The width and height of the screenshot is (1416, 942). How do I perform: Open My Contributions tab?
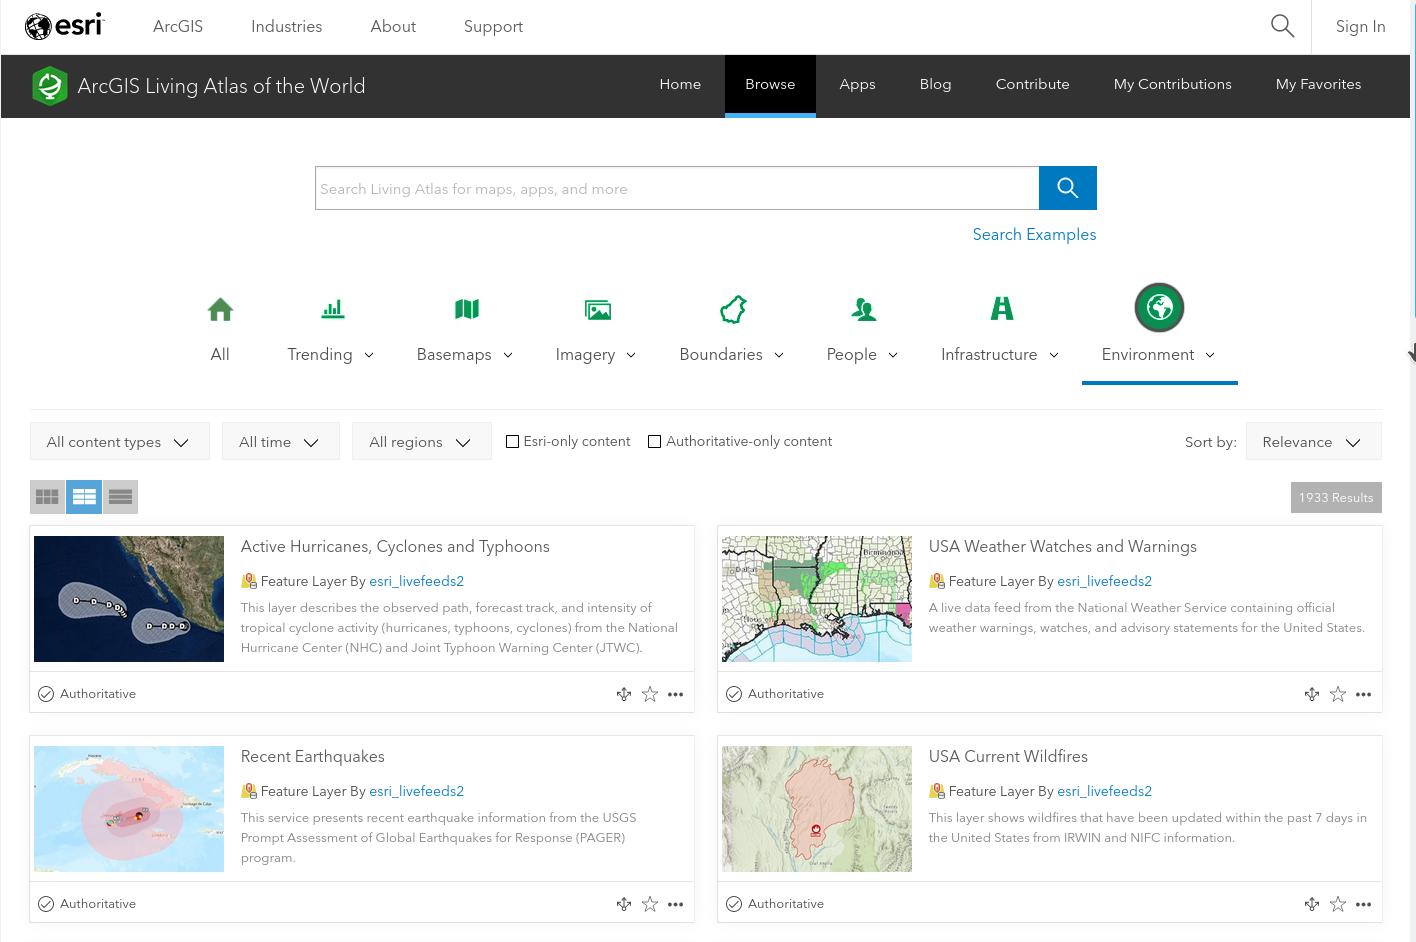tap(1172, 85)
